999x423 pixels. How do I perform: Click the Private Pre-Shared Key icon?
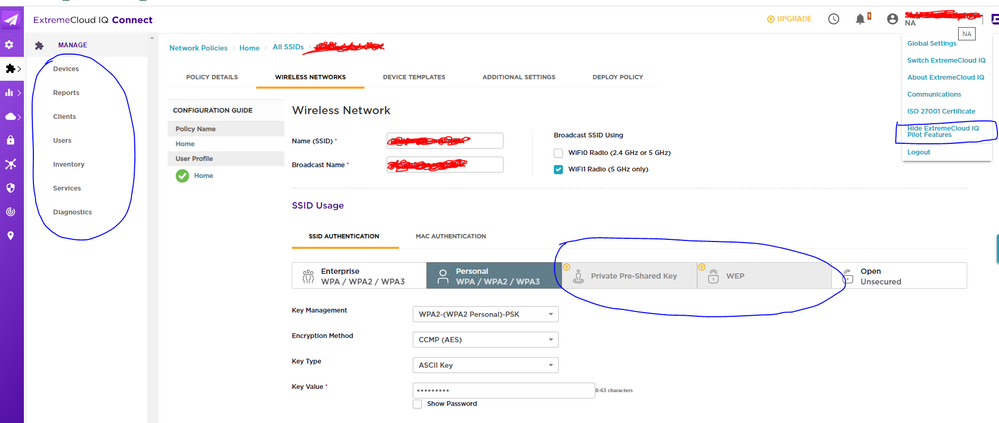tap(579, 276)
